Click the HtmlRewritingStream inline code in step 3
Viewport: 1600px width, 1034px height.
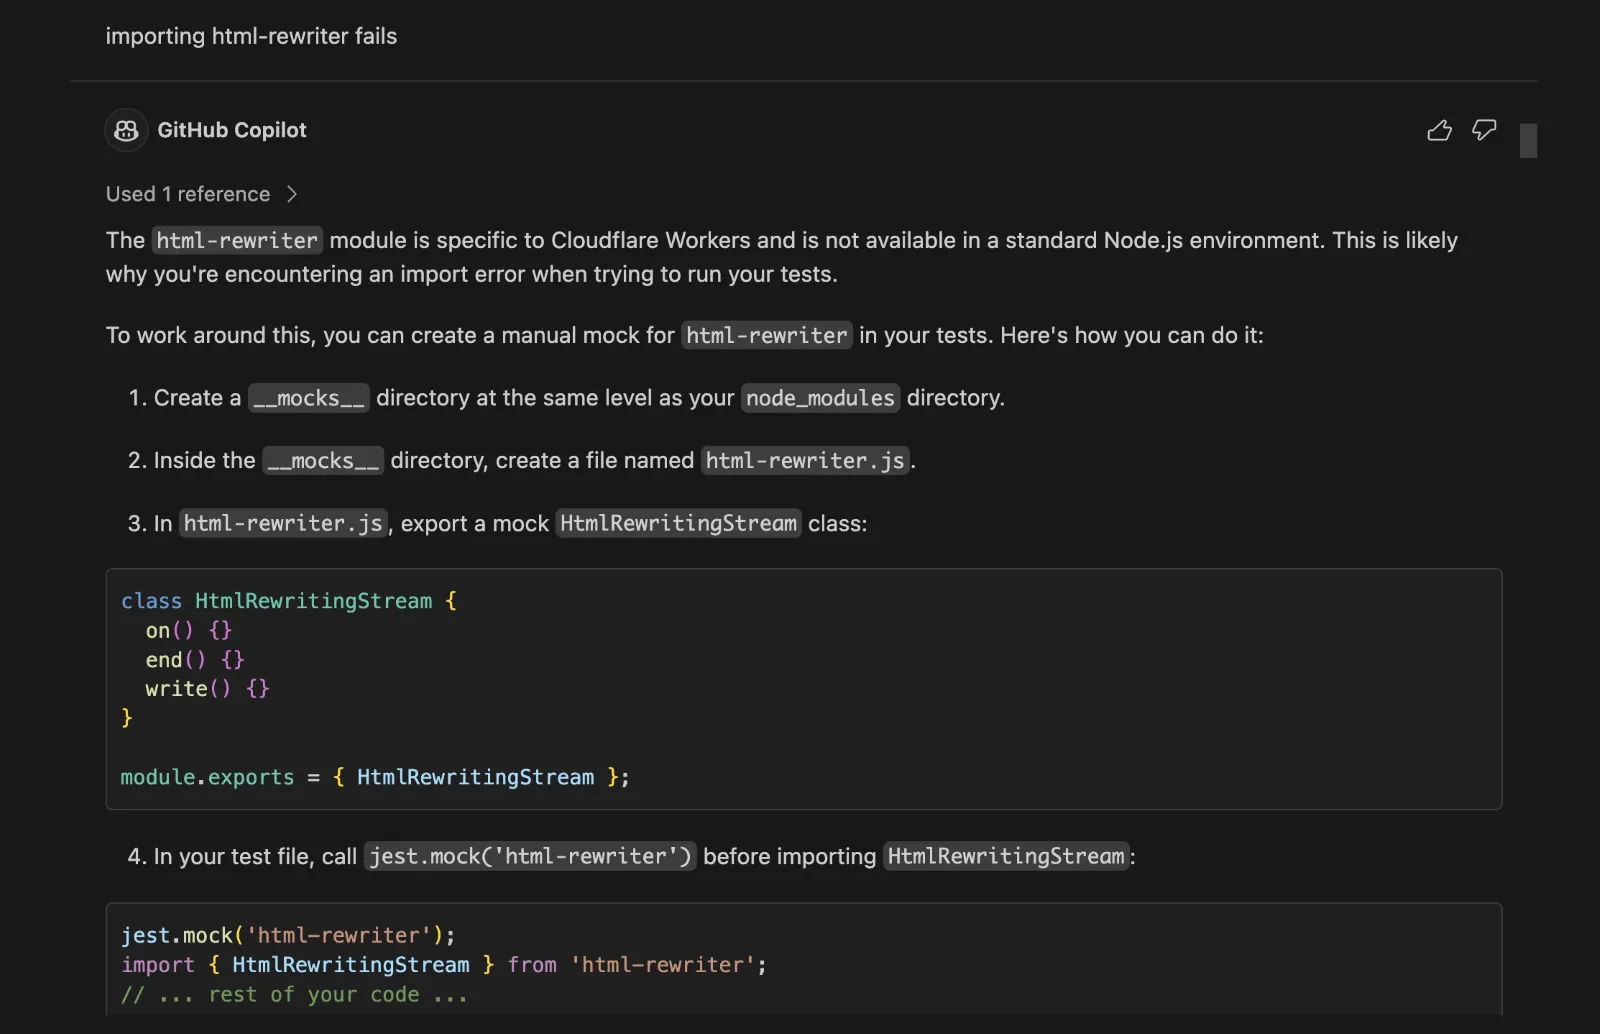coord(678,523)
